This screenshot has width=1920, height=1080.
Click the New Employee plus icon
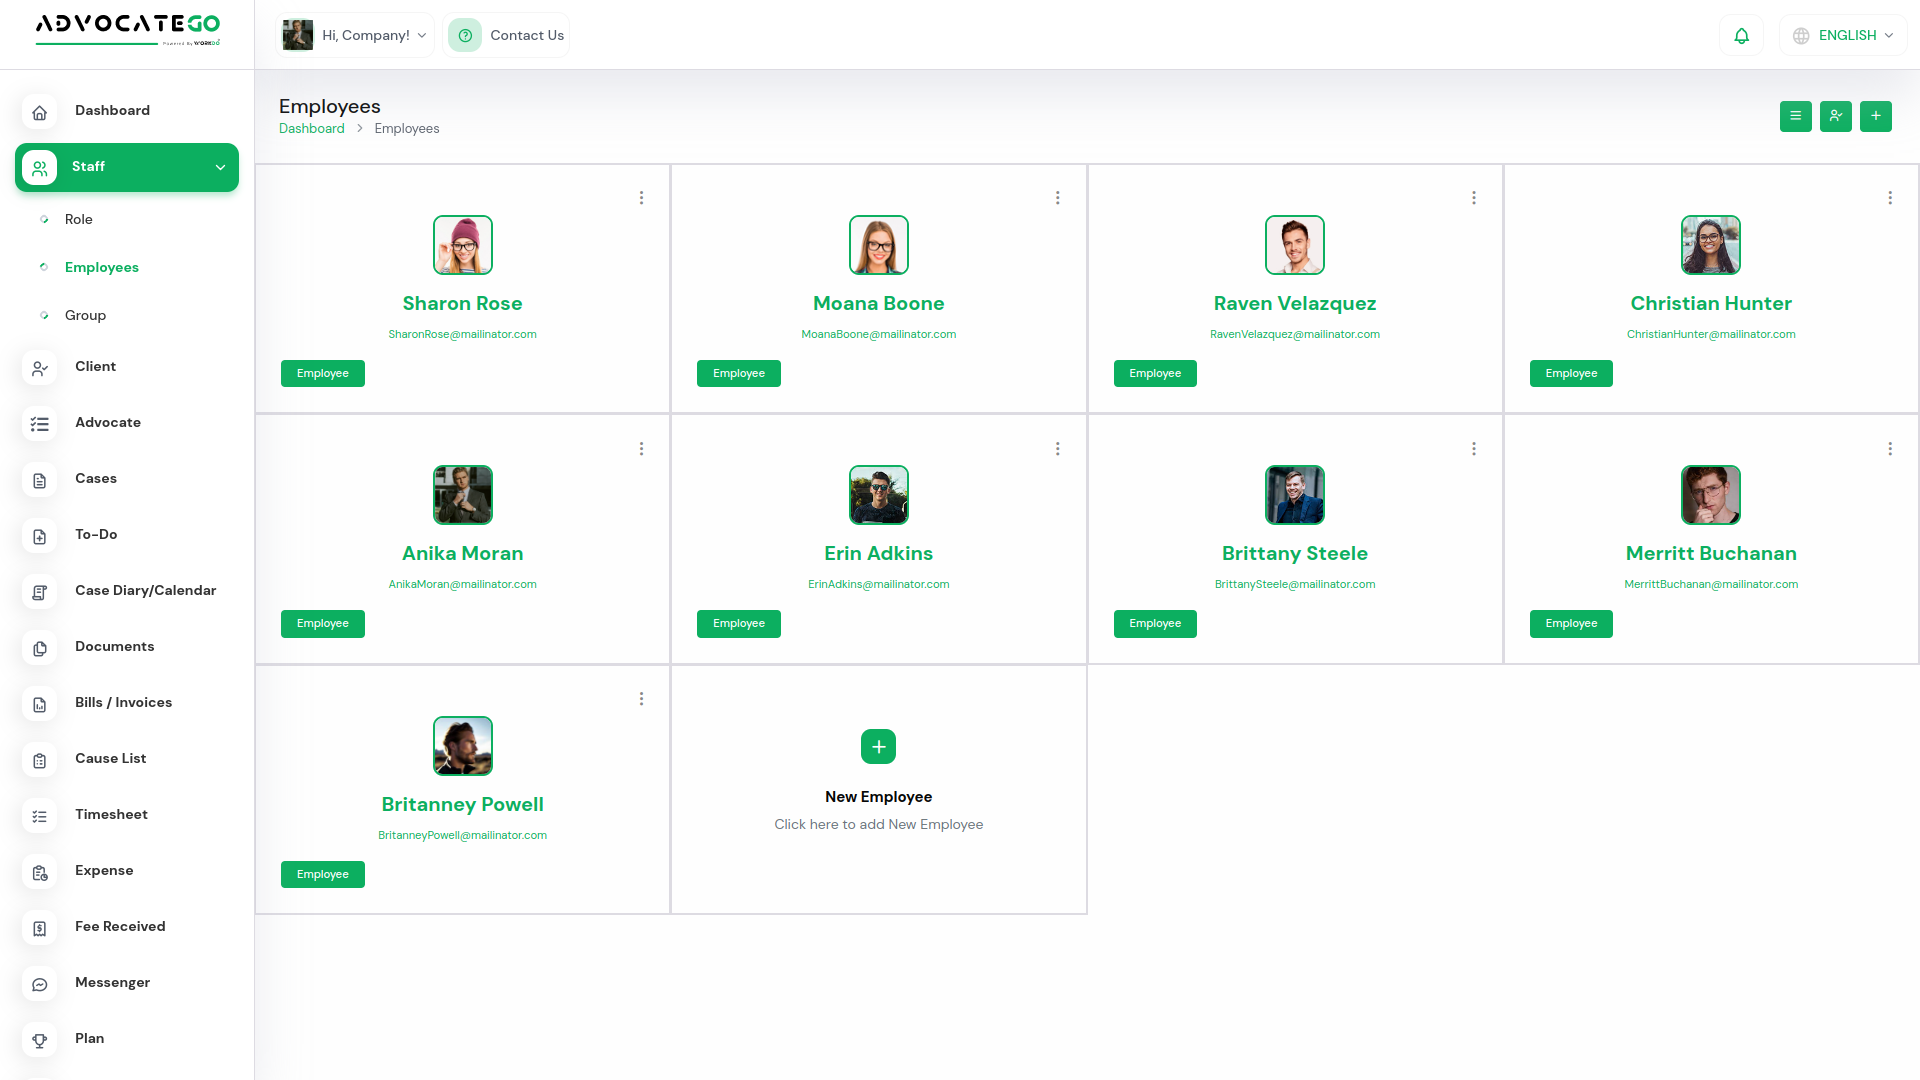(x=878, y=747)
